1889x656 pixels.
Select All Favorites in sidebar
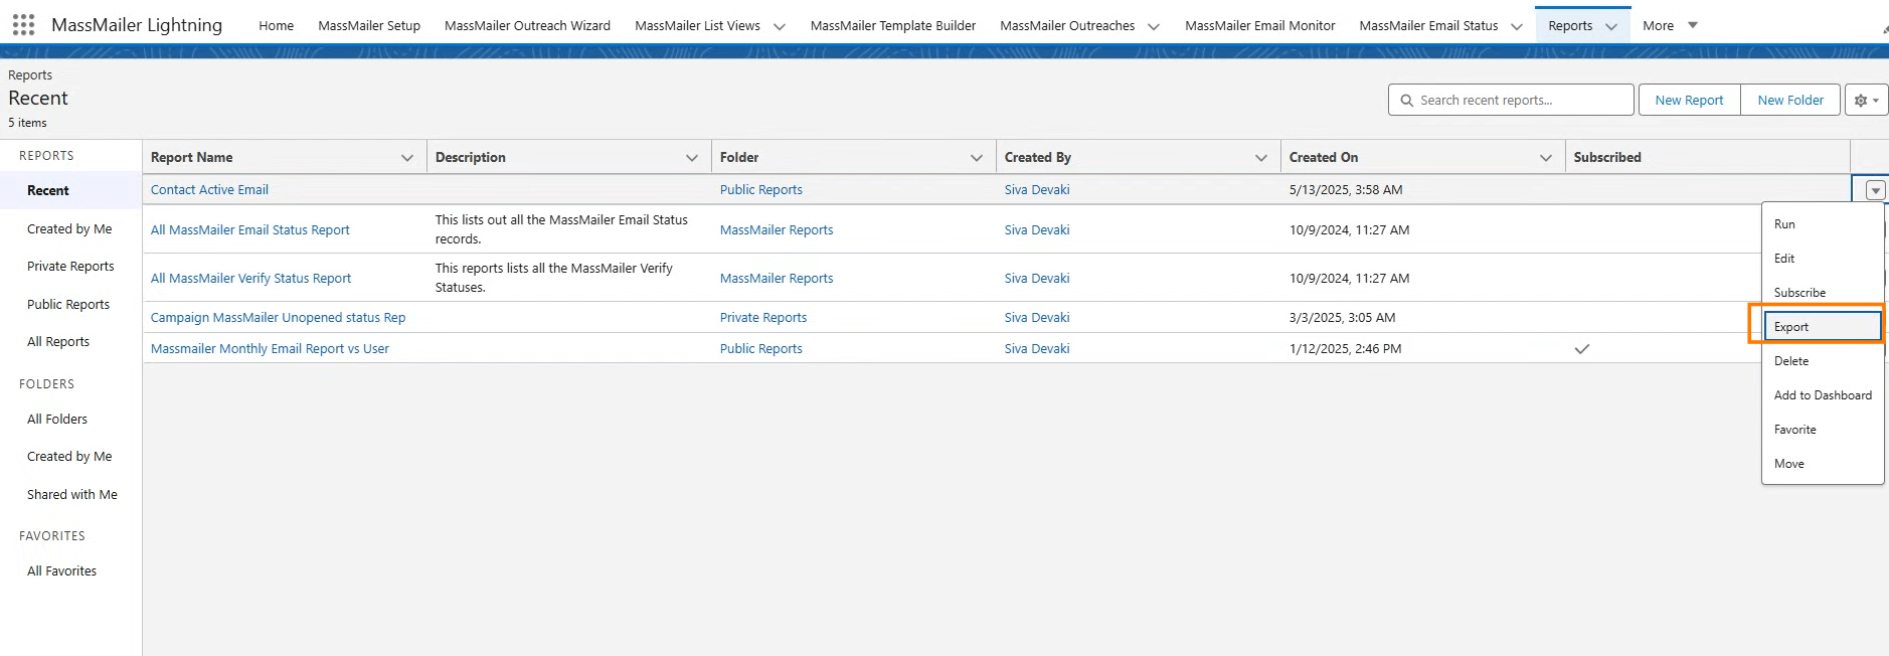point(61,571)
